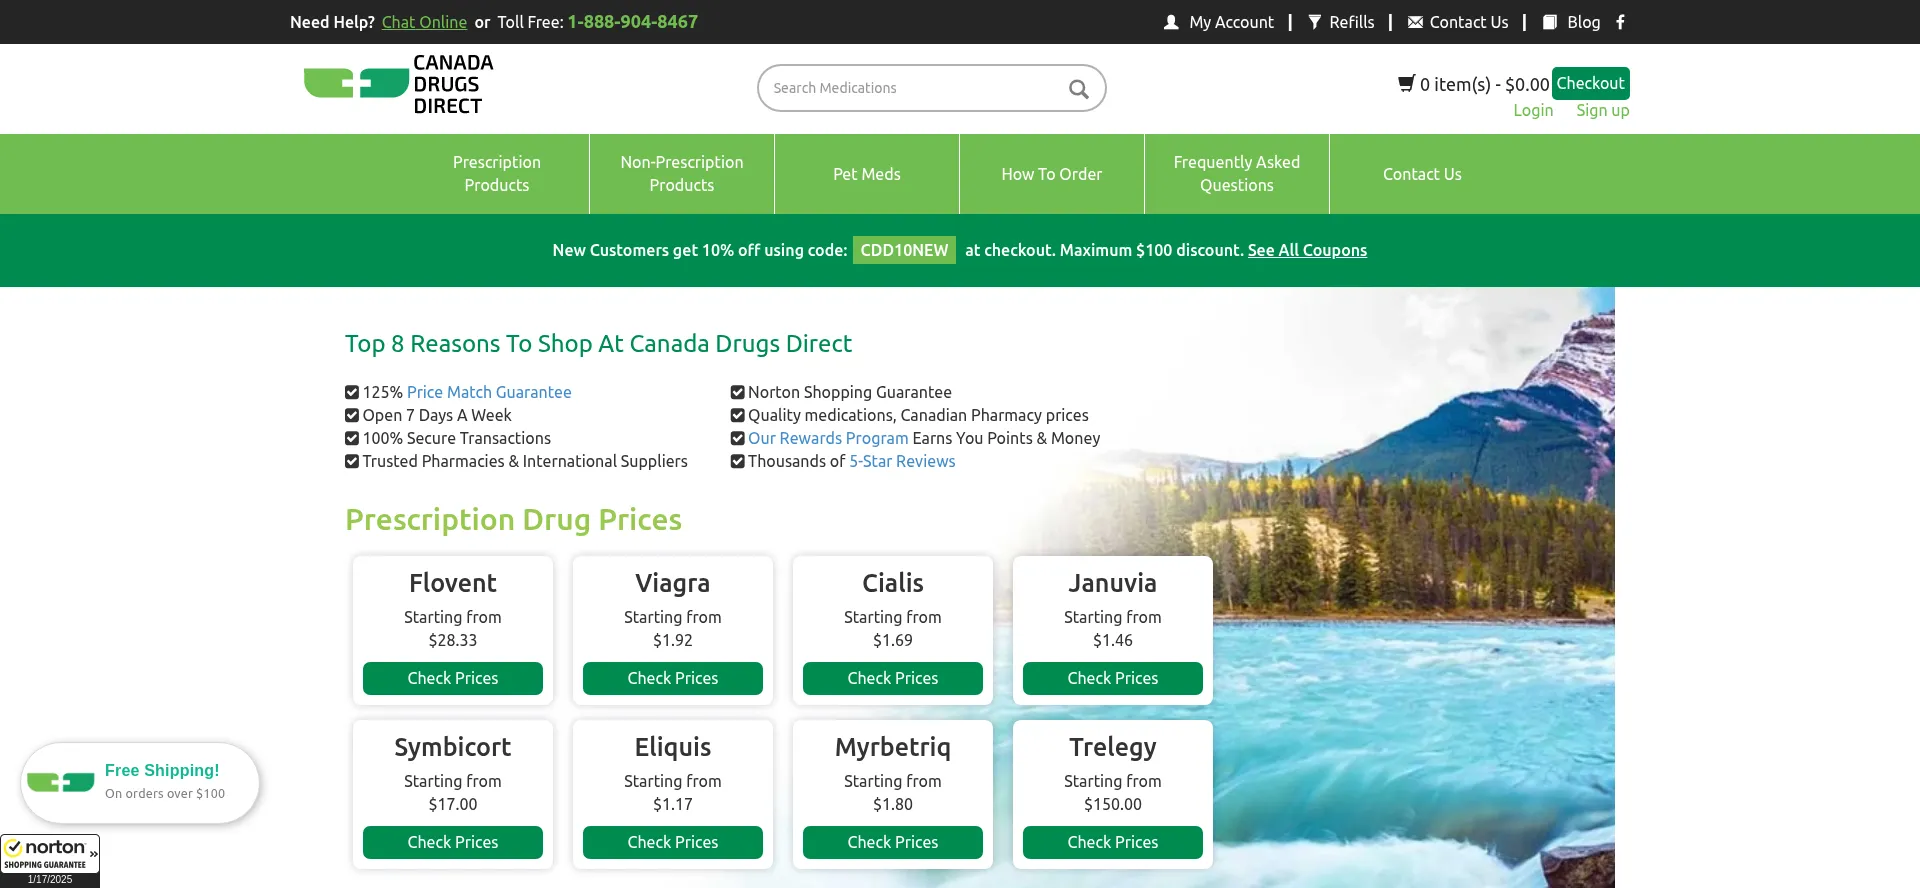Click the CDD10NEW coupon code
The image size is (1920, 888).
coord(904,250)
